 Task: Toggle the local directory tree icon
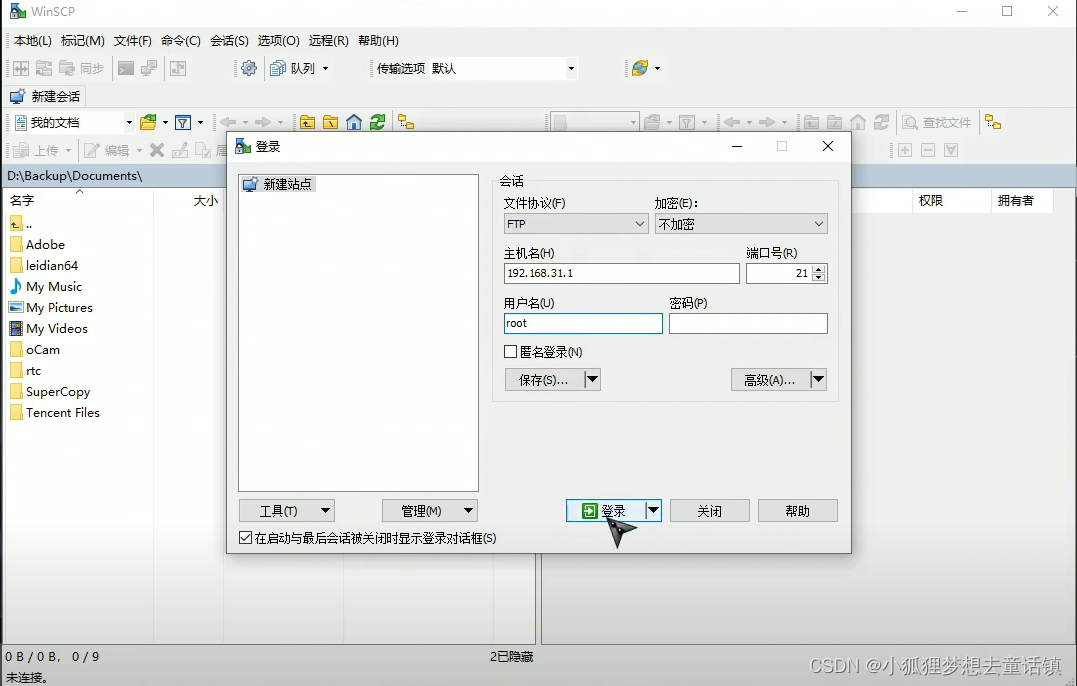406,122
